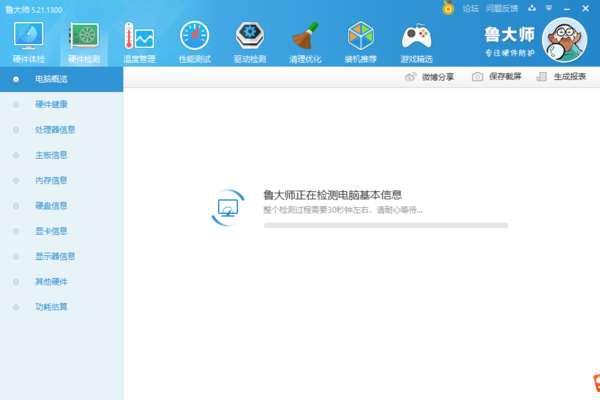Screen dimensions: 600x400
Task: Open 温度管理 temperature management
Action: (139, 40)
